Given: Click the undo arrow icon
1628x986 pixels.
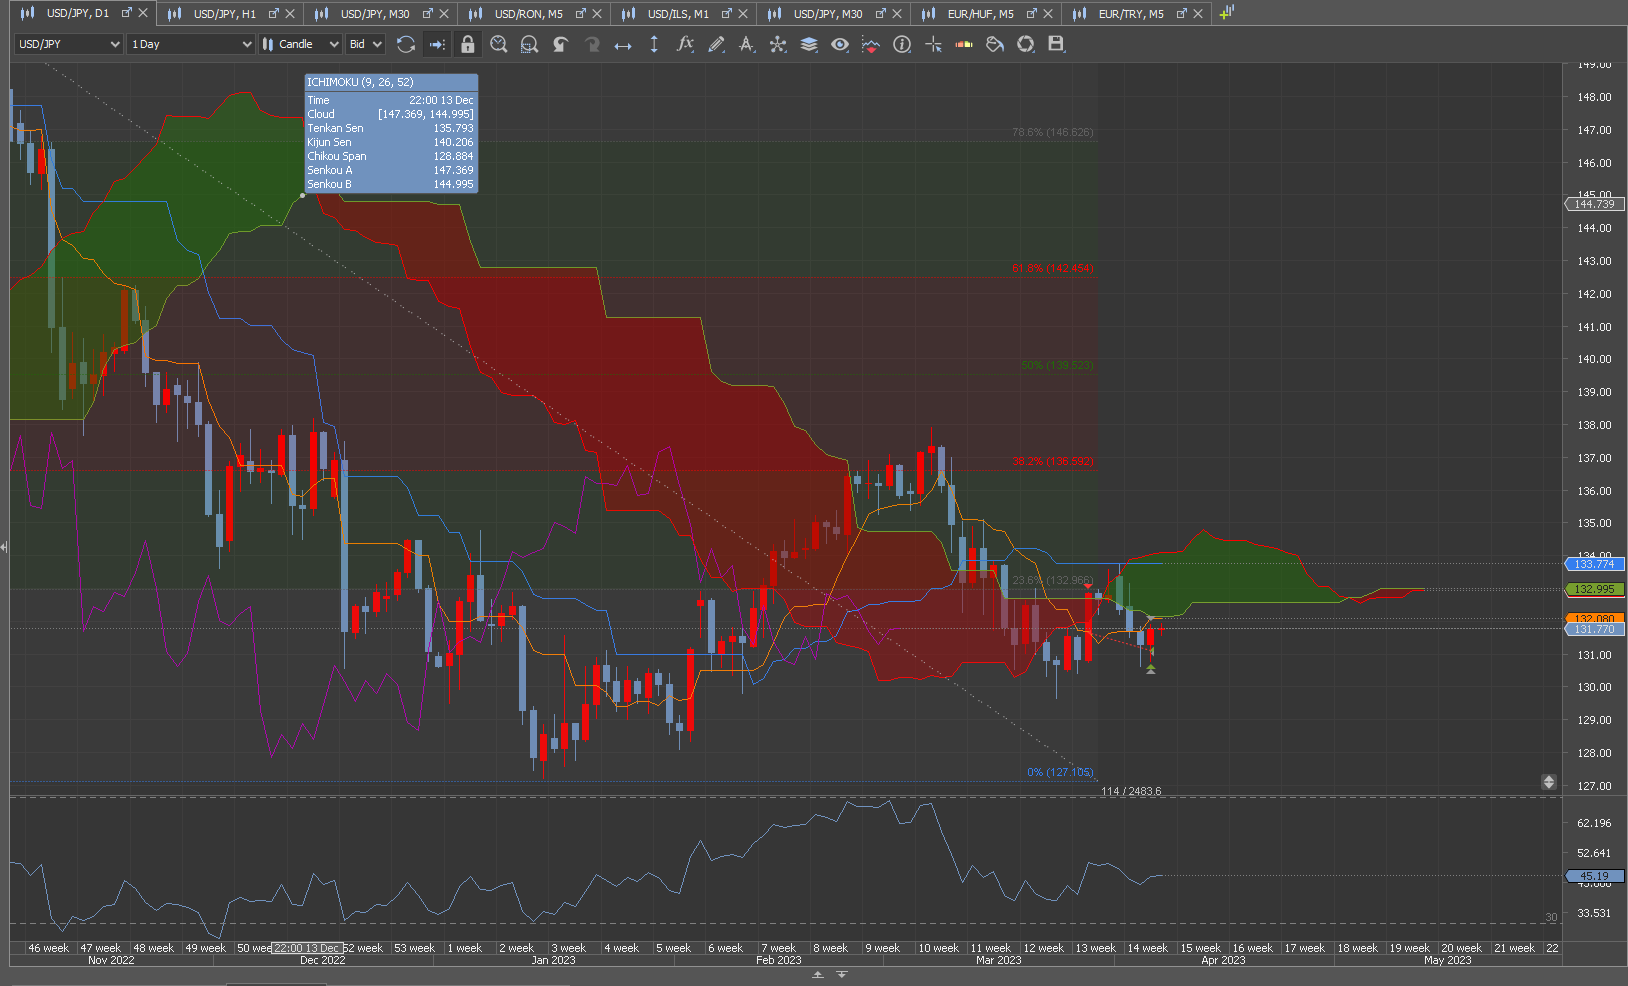Looking at the screenshot, I should click(561, 44).
